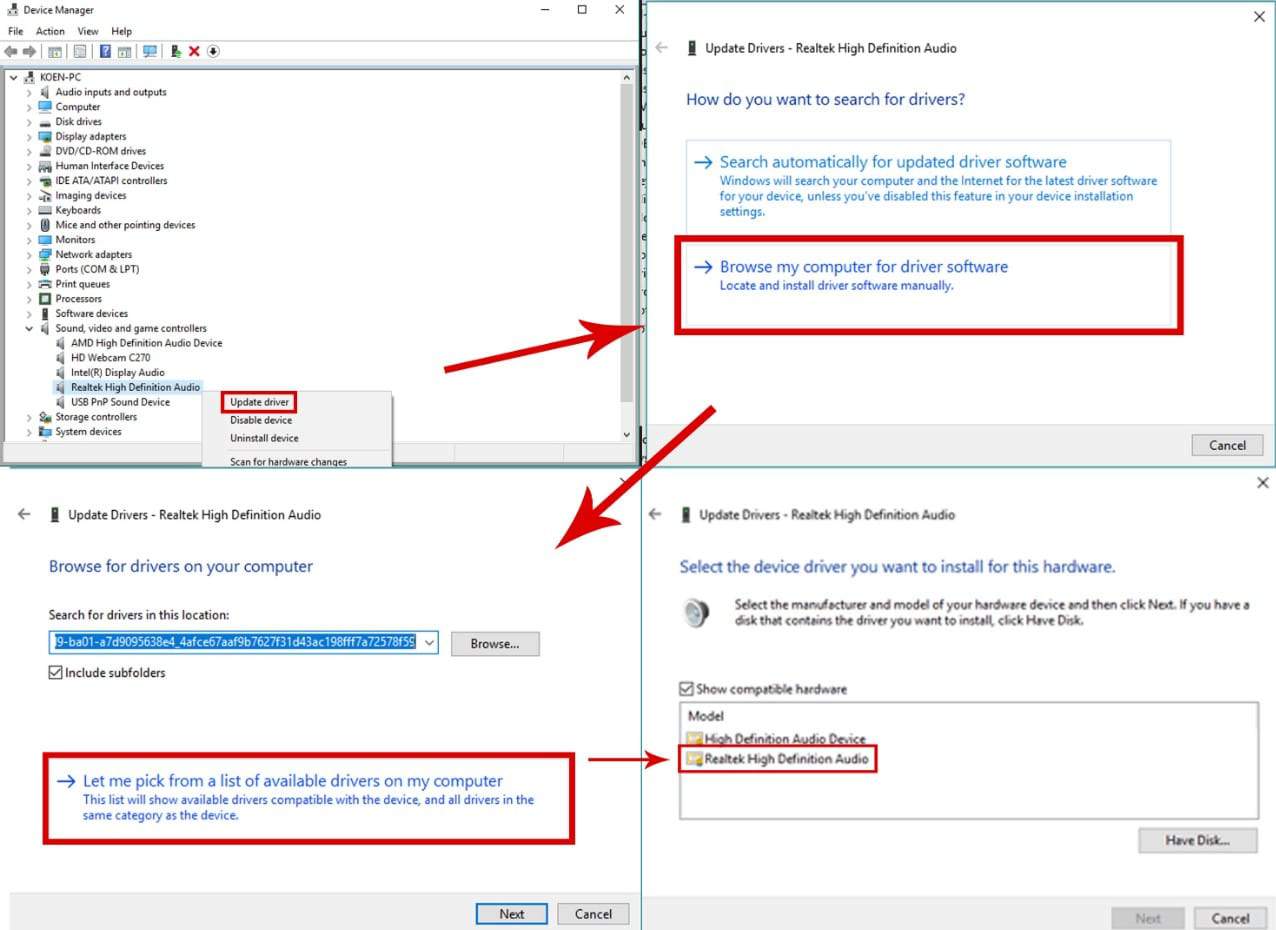
Task: Click the Have Disk... button
Action: click(x=1196, y=840)
